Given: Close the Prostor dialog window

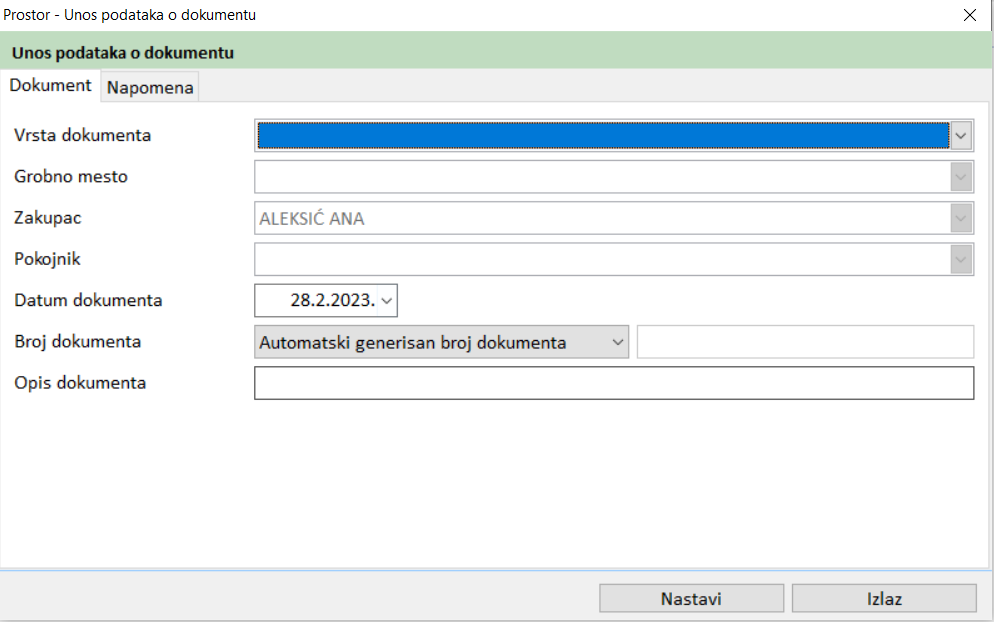Looking at the screenshot, I should click(969, 15).
